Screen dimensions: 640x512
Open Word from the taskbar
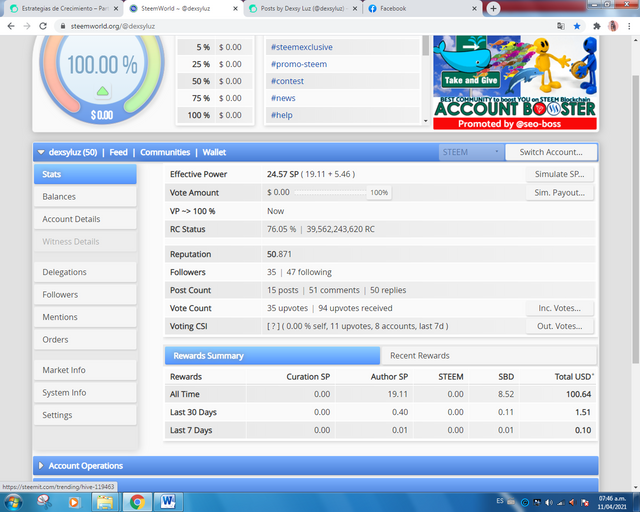click(x=168, y=502)
